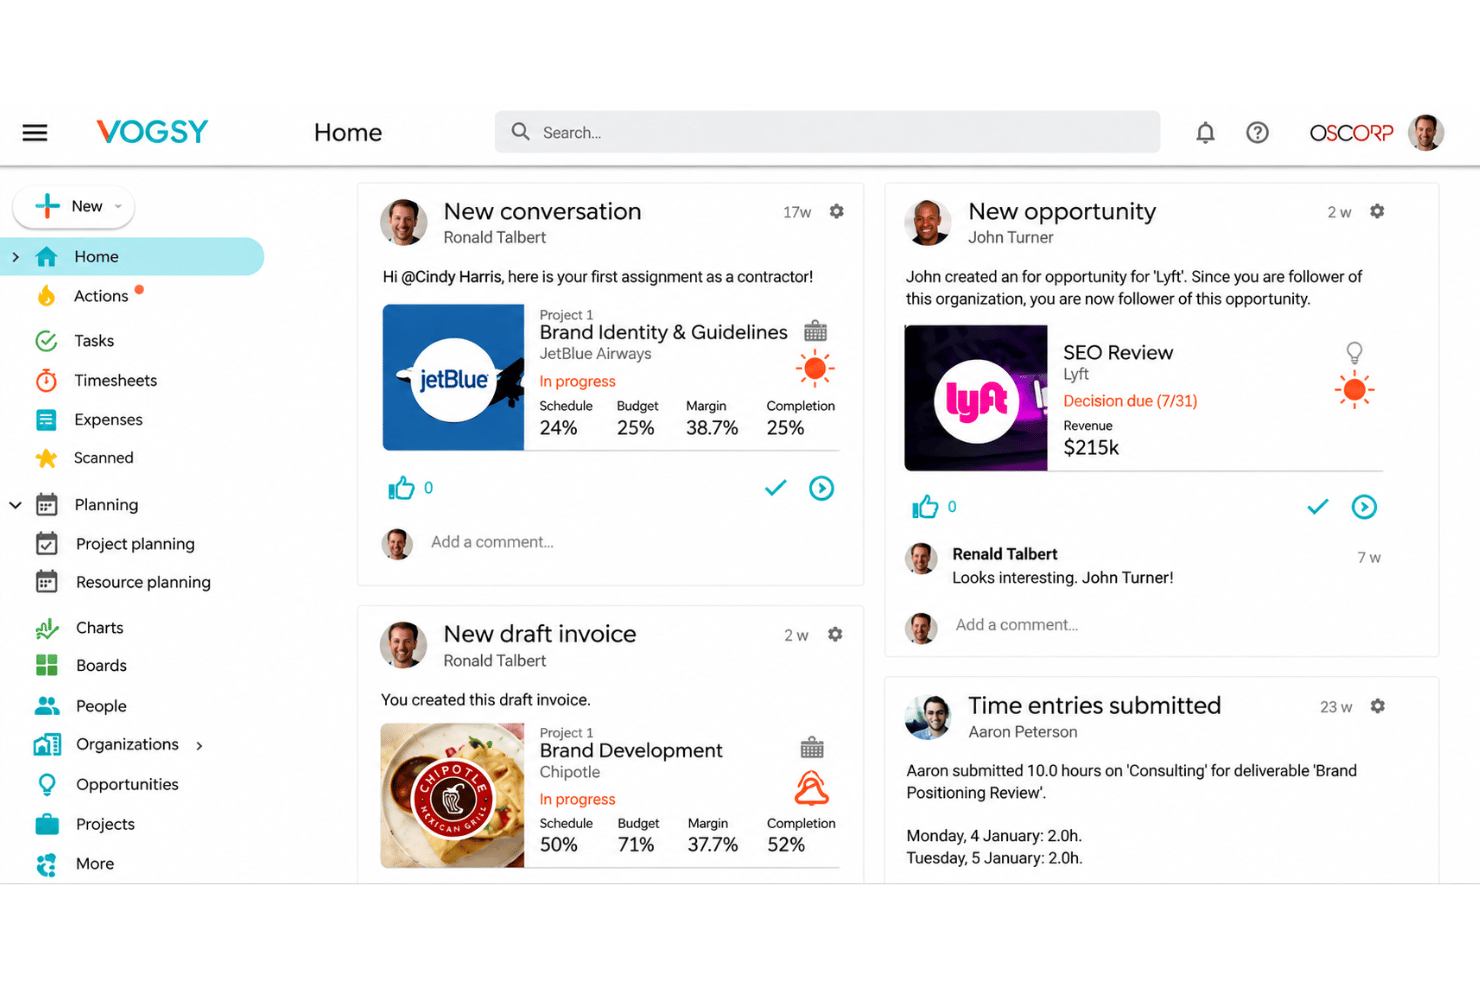Screen dimensions: 1480x987
Task: Open the SEO Review opportunity link
Action: pyautogui.click(x=1118, y=352)
